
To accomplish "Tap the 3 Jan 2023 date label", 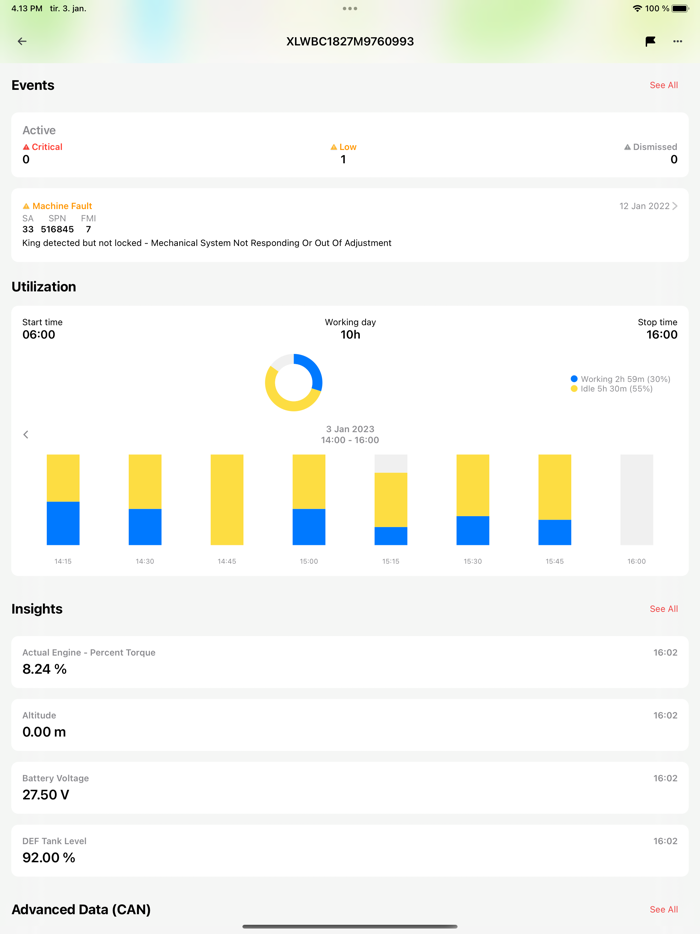I will pyautogui.click(x=350, y=429).
